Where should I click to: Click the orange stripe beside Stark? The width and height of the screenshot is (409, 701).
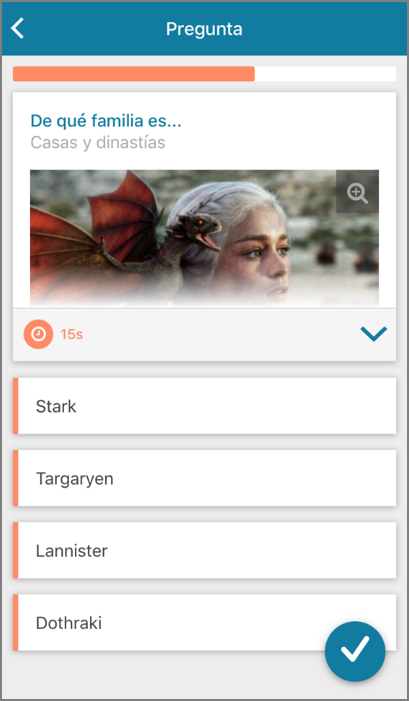point(16,406)
